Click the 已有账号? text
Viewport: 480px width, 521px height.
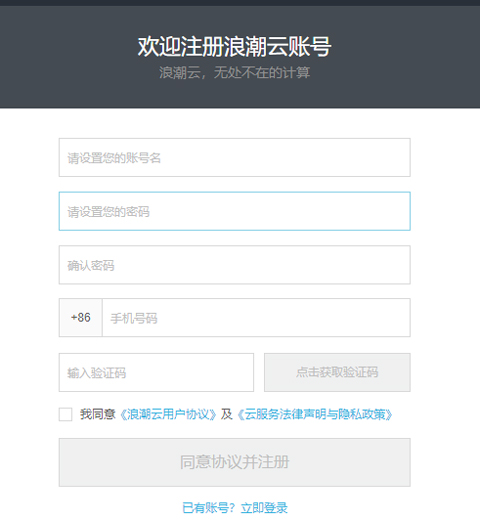pos(209,508)
